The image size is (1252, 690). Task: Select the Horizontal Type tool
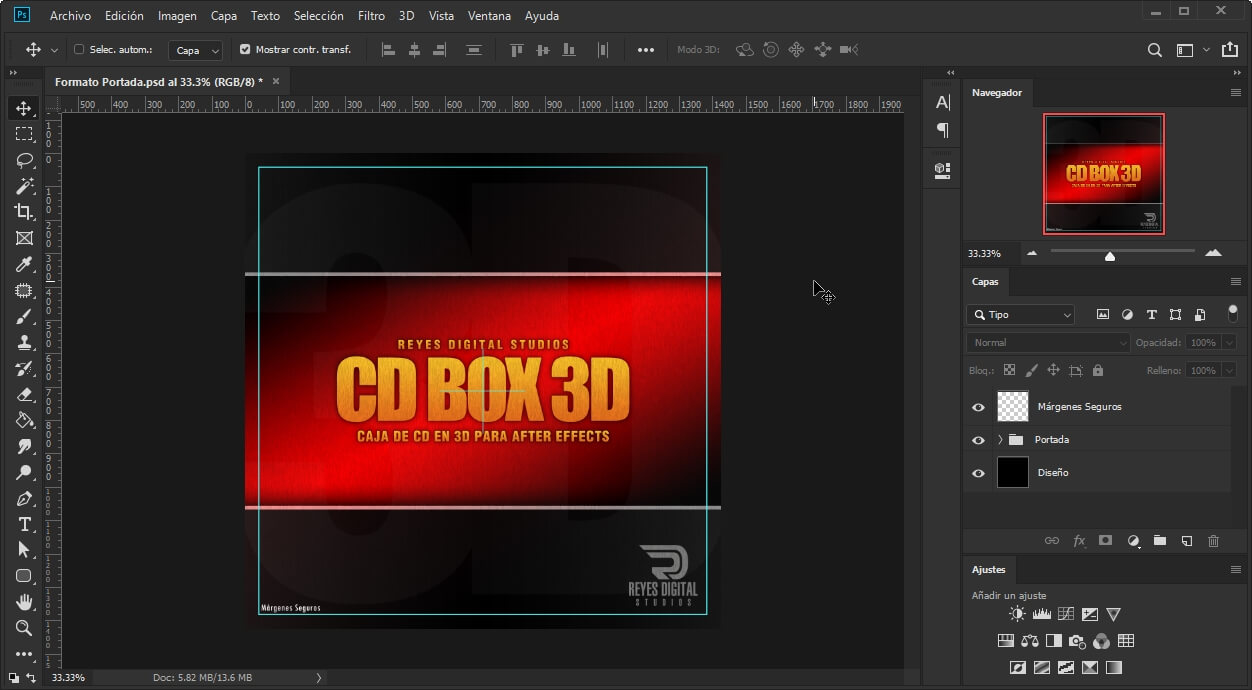[x=24, y=524]
